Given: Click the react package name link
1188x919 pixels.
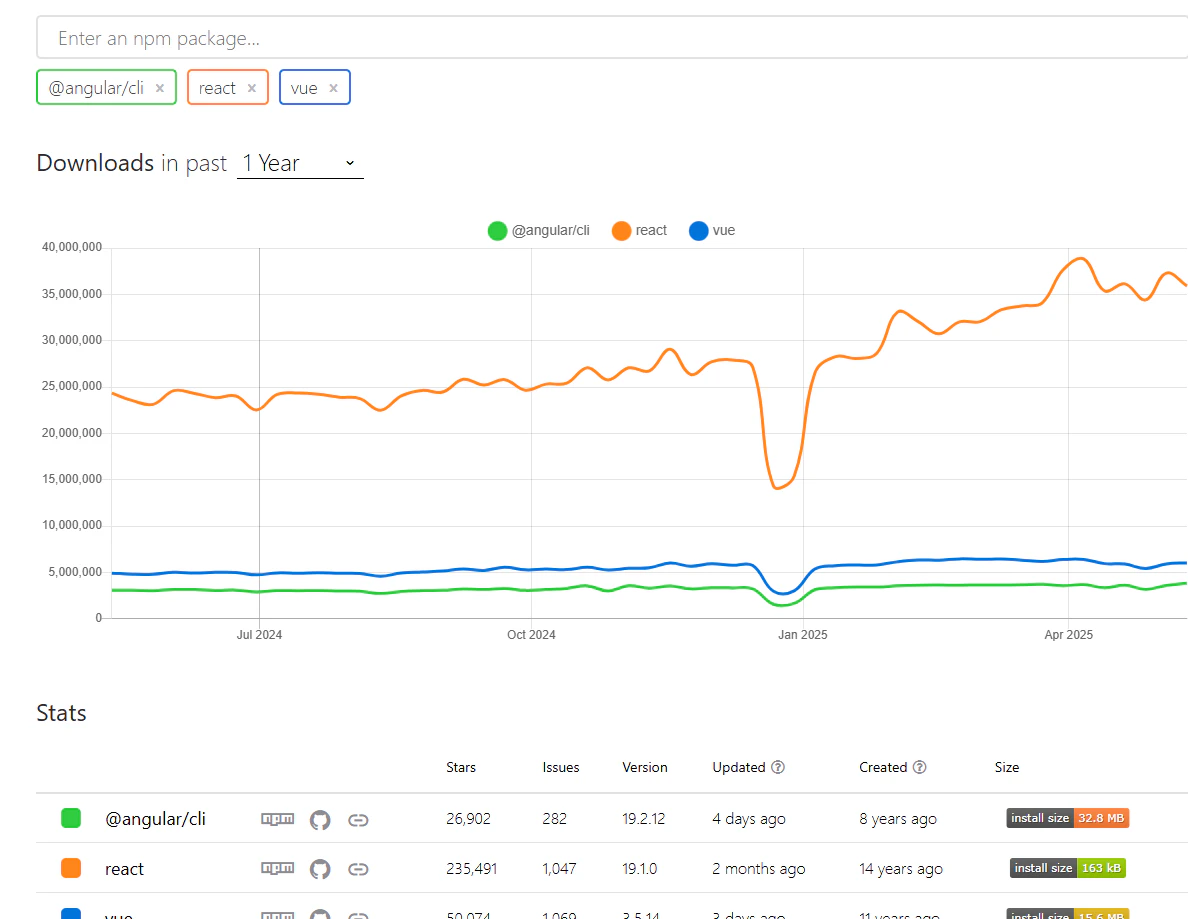Looking at the screenshot, I should pyautogui.click(x=124, y=869).
